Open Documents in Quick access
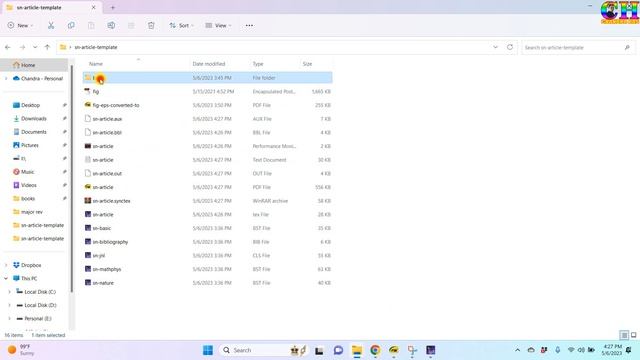Image resolution: width=640 pixels, height=360 pixels. [x=33, y=132]
